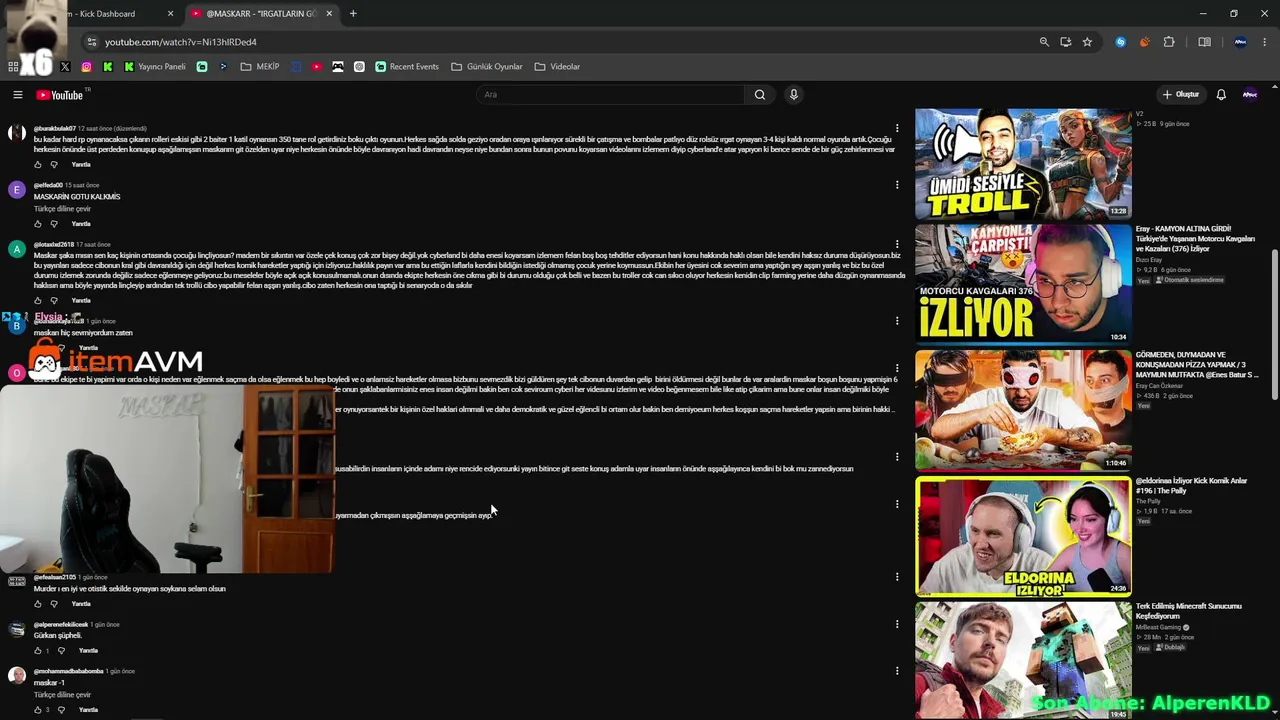
Task: Open the Extensions puzzle piece menu
Action: point(1169,42)
